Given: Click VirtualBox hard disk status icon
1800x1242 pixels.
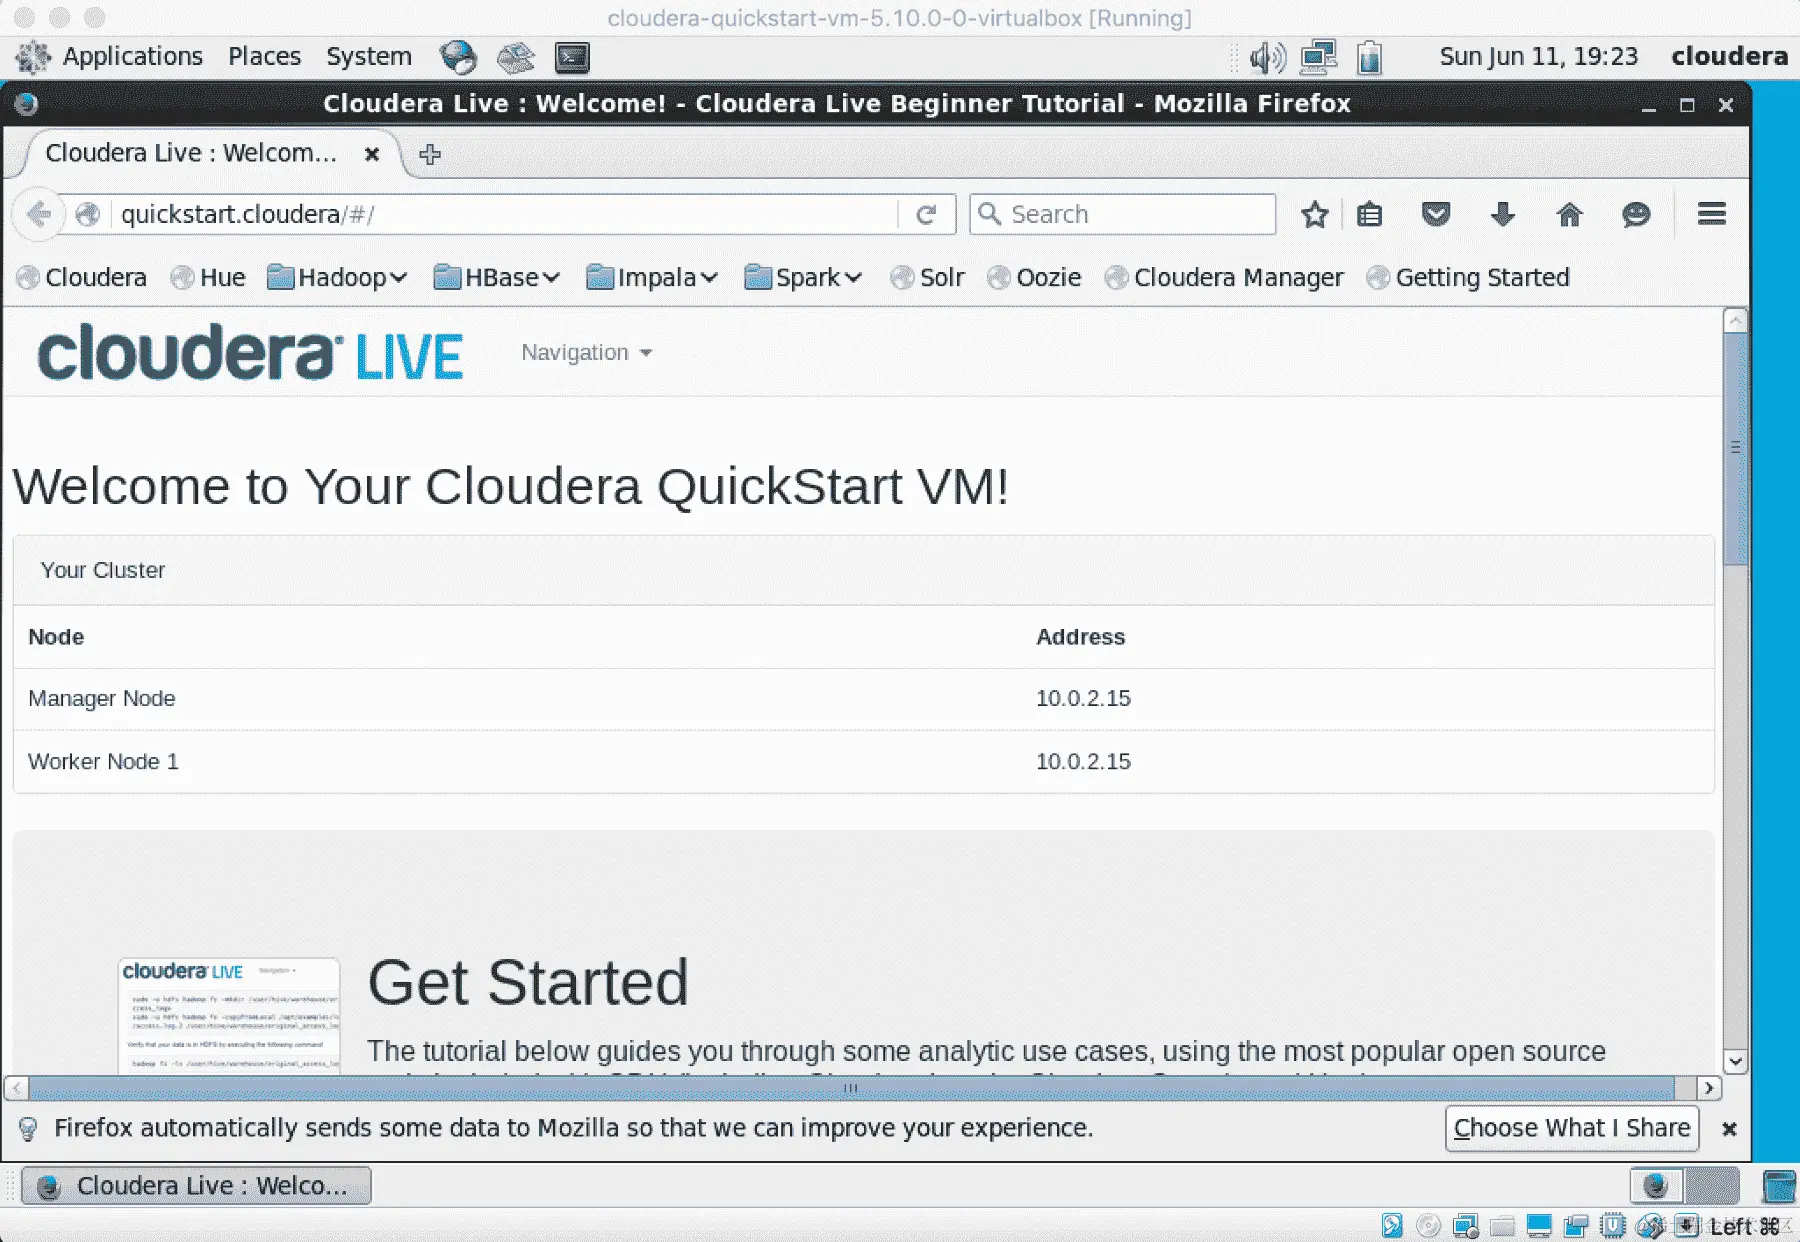Looking at the screenshot, I should (1392, 1226).
